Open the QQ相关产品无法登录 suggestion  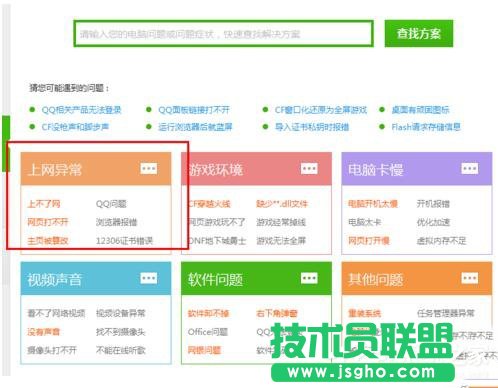pyautogui.click(x=81, y=110)
